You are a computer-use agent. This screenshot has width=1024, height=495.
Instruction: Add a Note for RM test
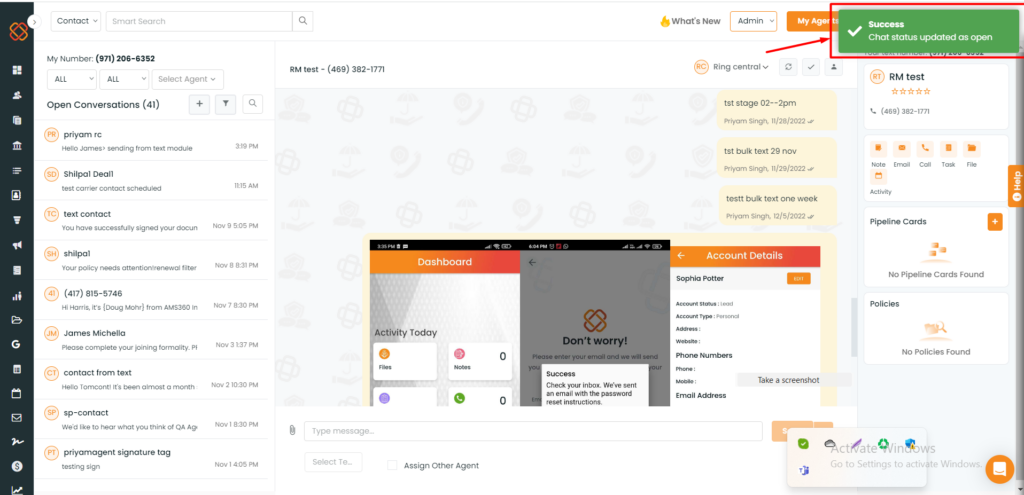878,148
